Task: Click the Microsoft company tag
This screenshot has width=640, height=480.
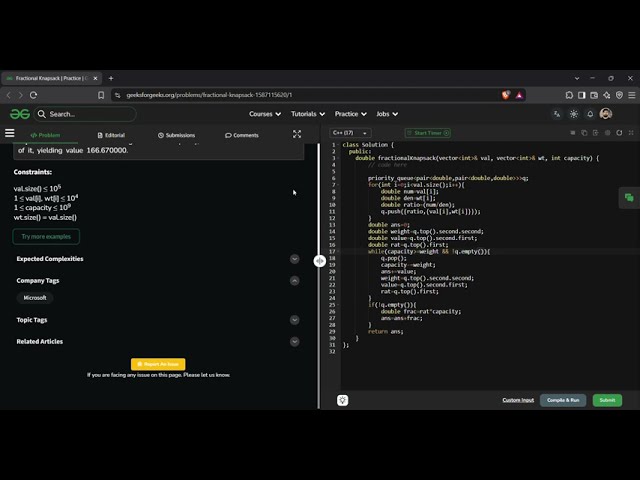Action: [35, 298]
